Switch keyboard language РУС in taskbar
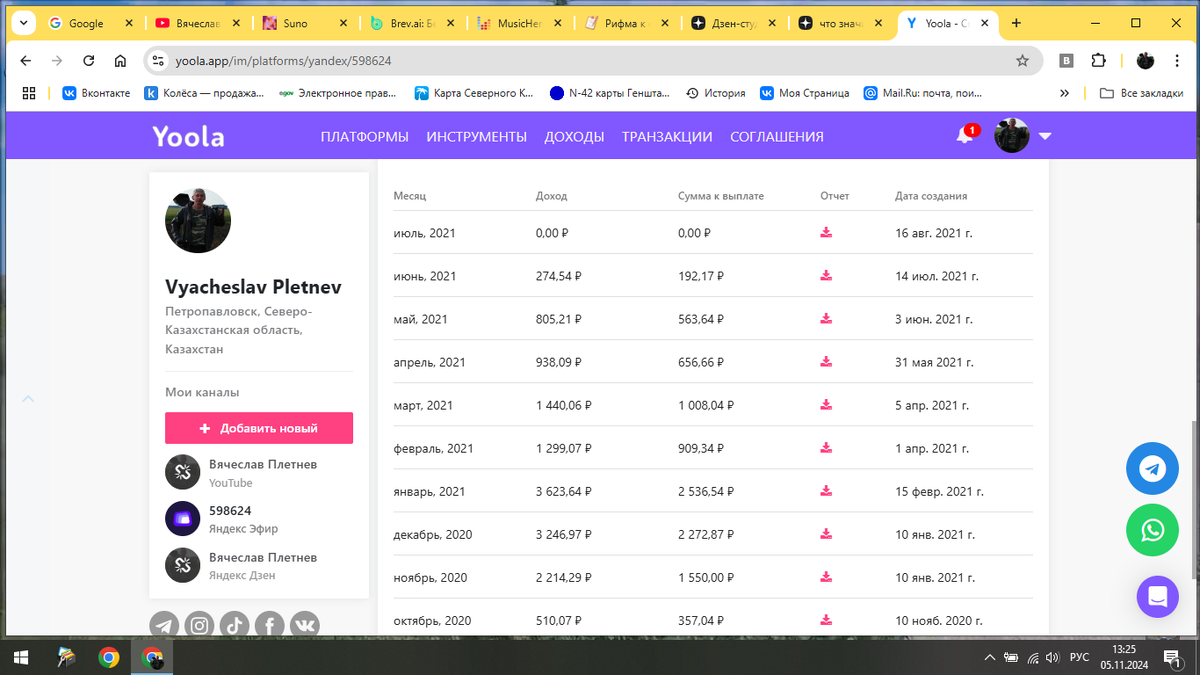 (1079, 657)
